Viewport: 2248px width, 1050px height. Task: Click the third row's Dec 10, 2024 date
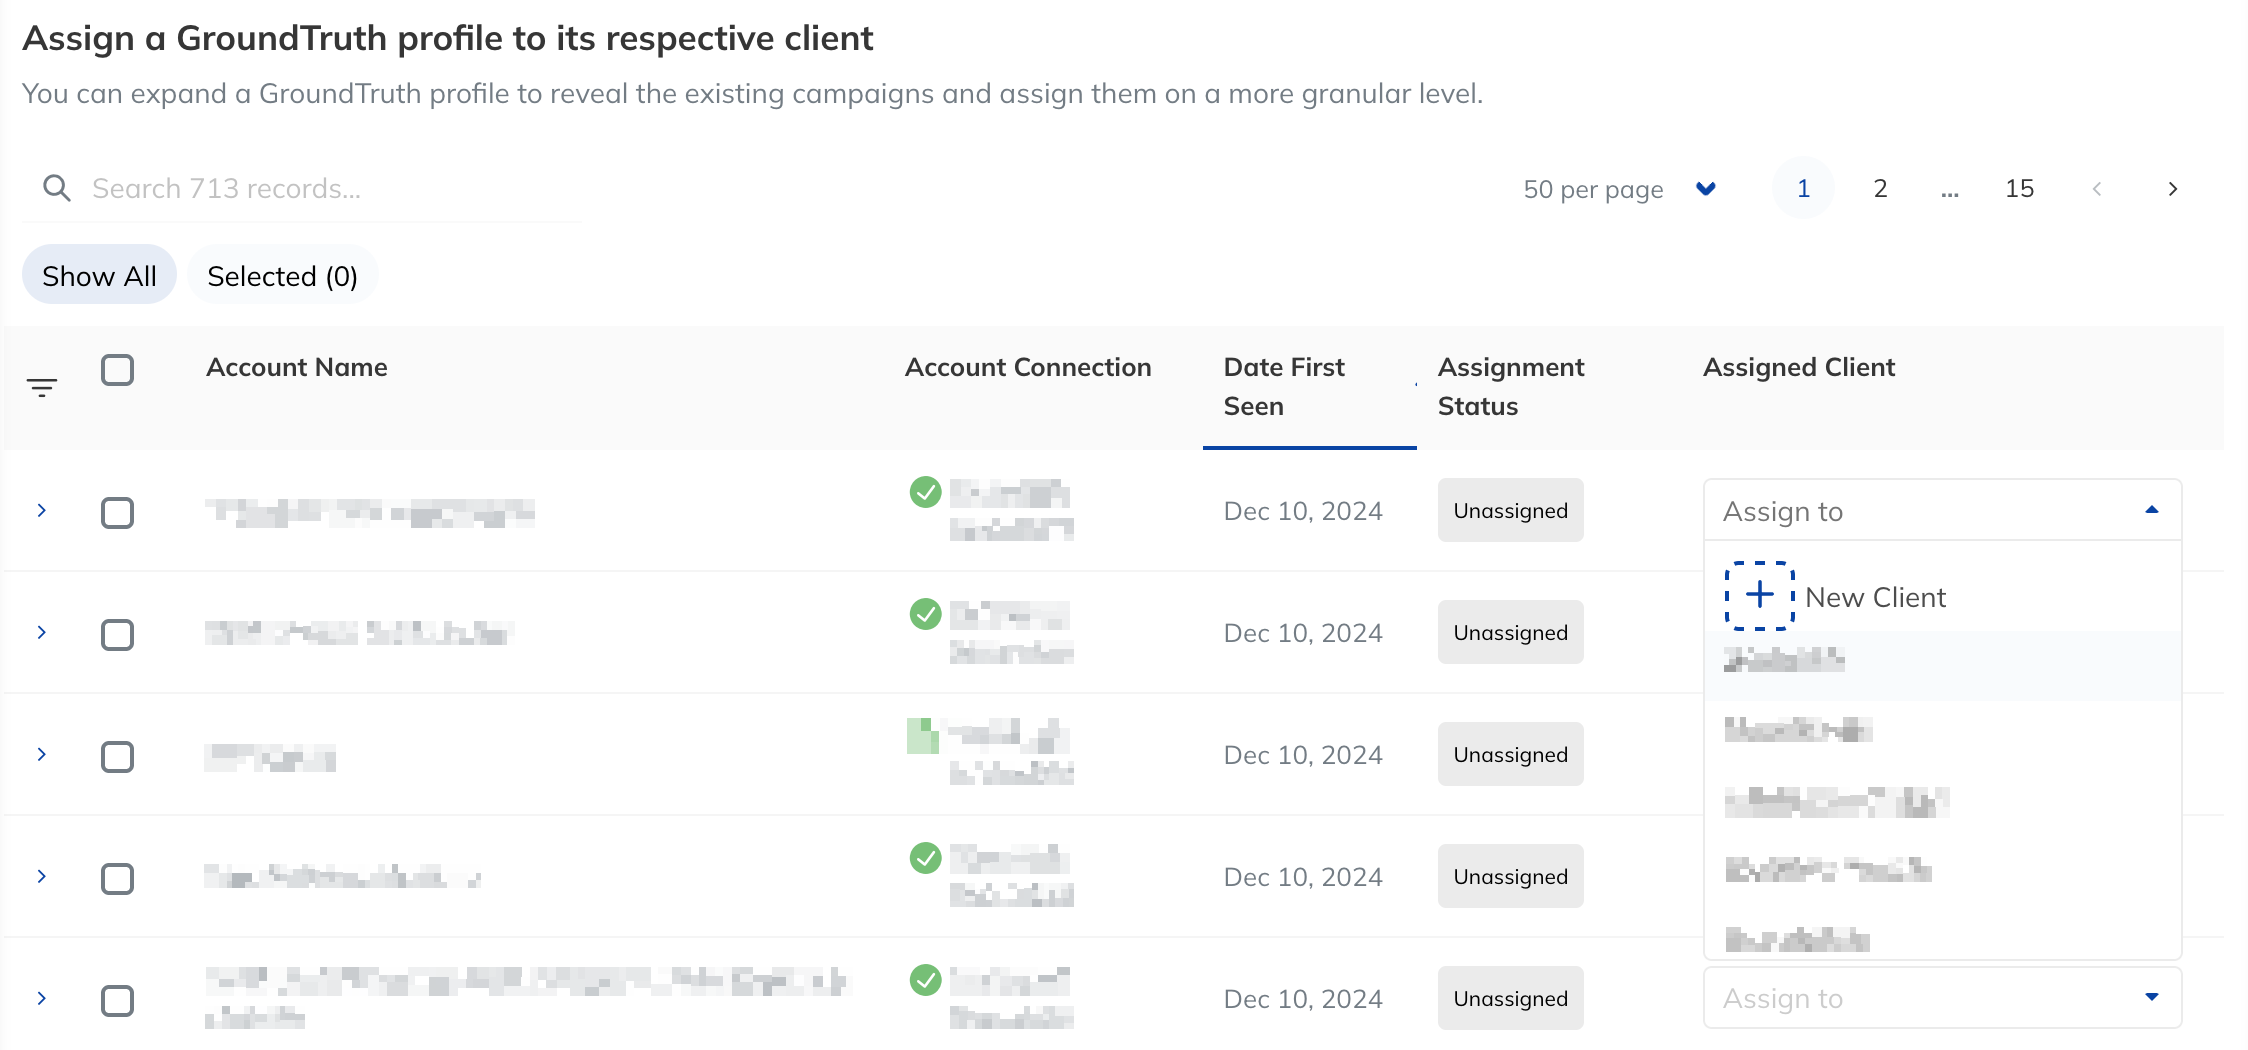pyautogui.click(x=1303, y=755)
